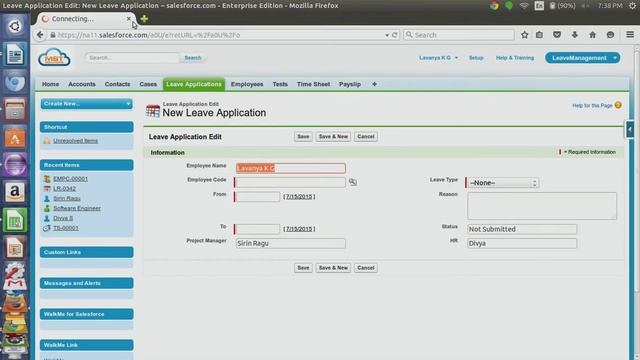Open the bookmarks list icon
The width and height of the screenshot is (640, 360).
click(x=539, y=35)
